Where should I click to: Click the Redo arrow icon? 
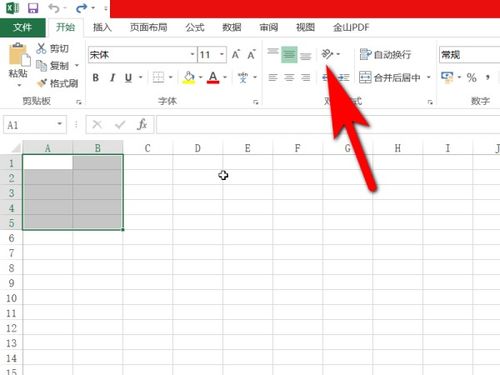[x=81, y=8]
